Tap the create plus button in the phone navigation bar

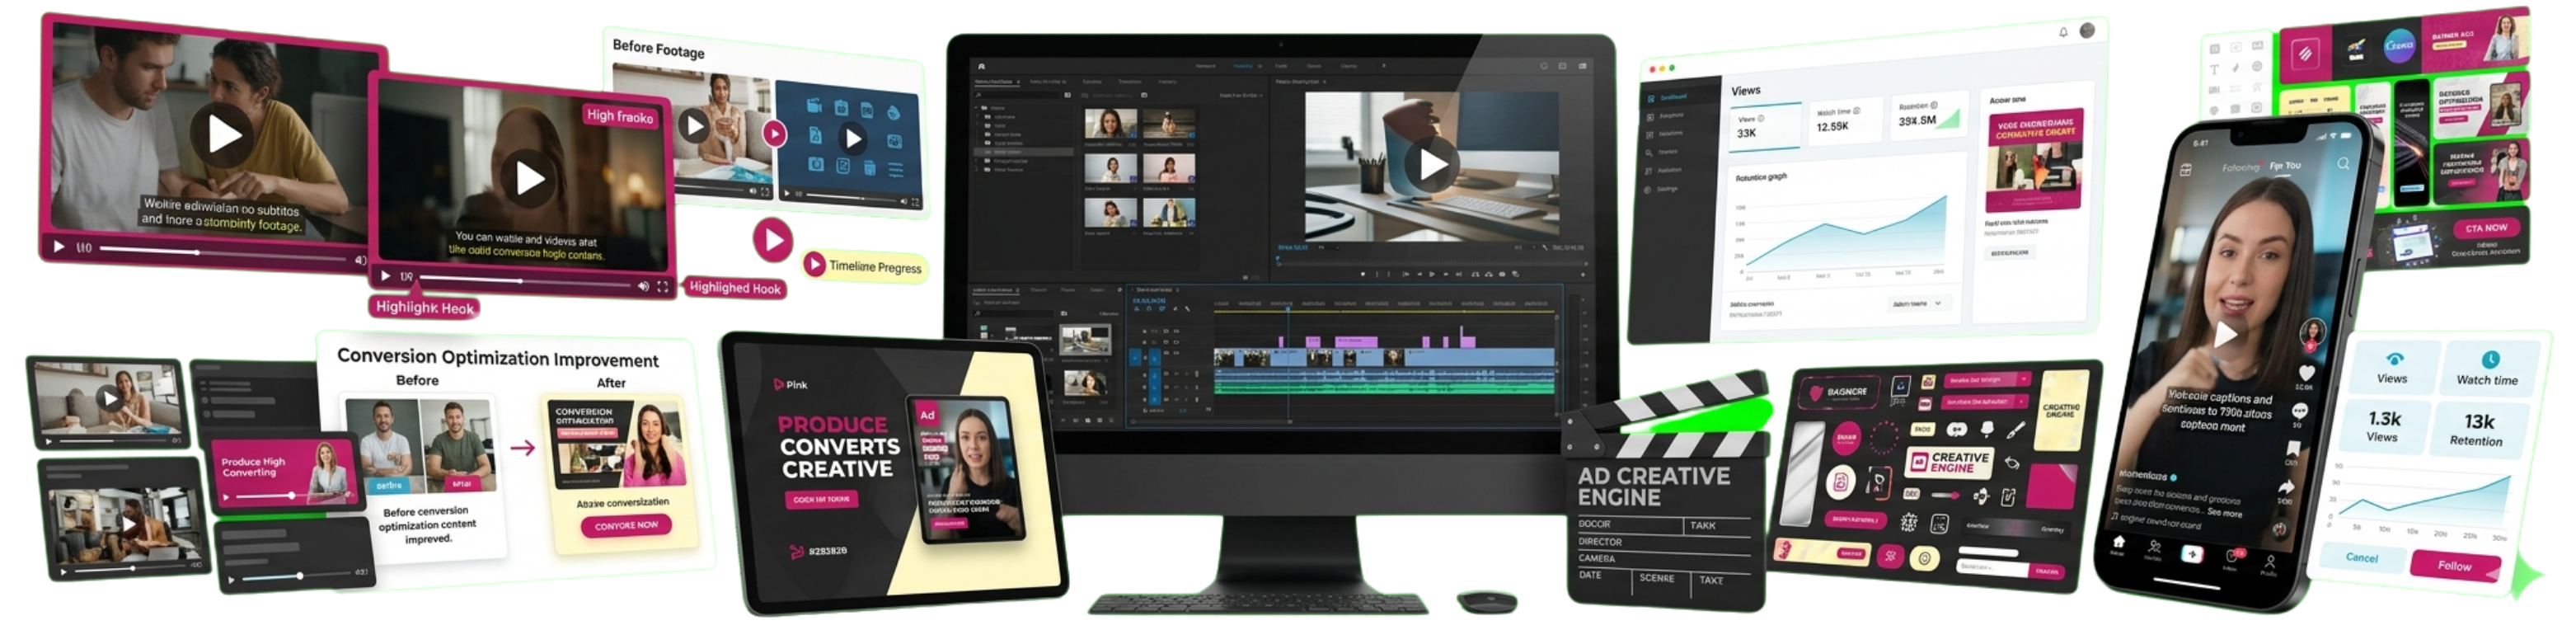2192,553
